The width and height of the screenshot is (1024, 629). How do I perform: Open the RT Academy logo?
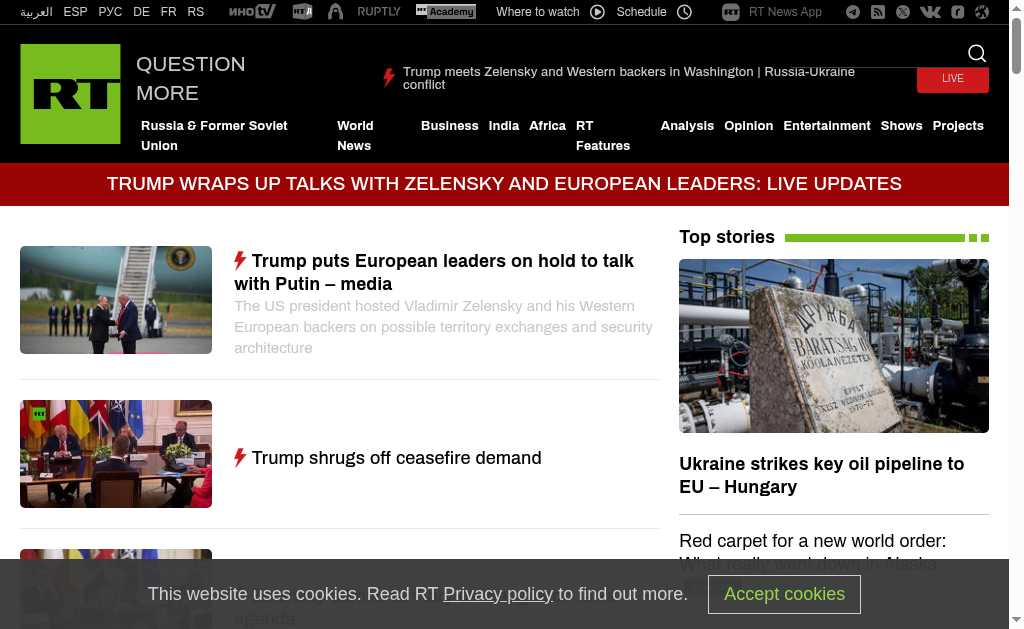[446, 12]
